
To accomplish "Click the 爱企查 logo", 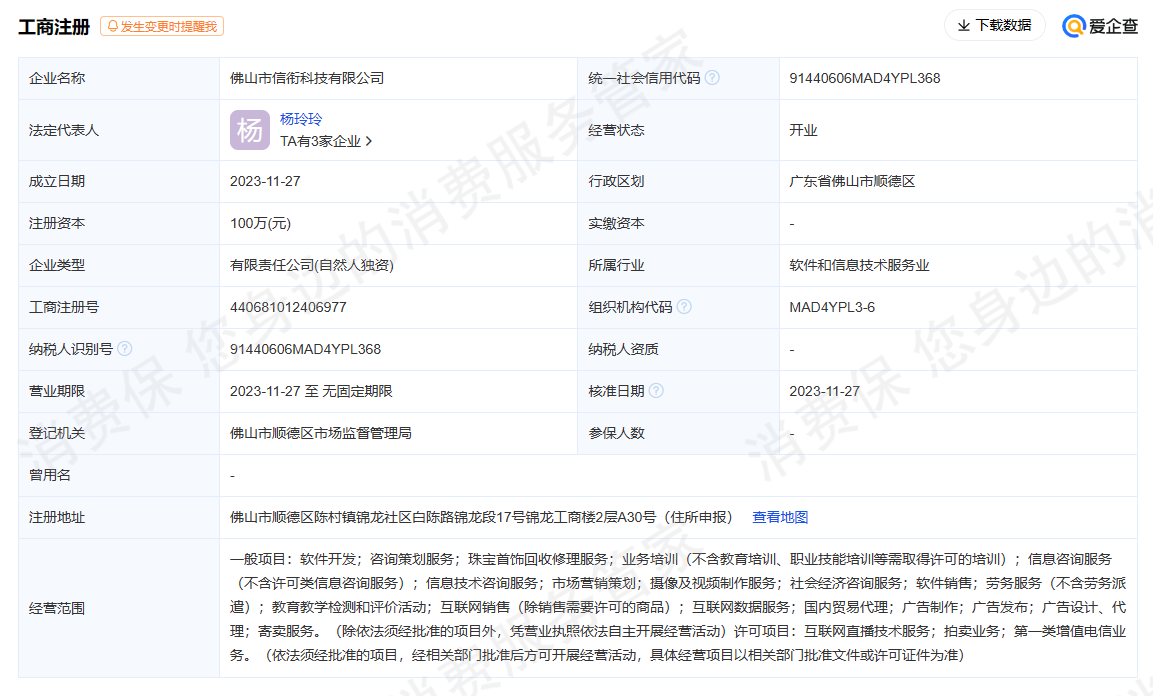I will tap(1100, 26).
